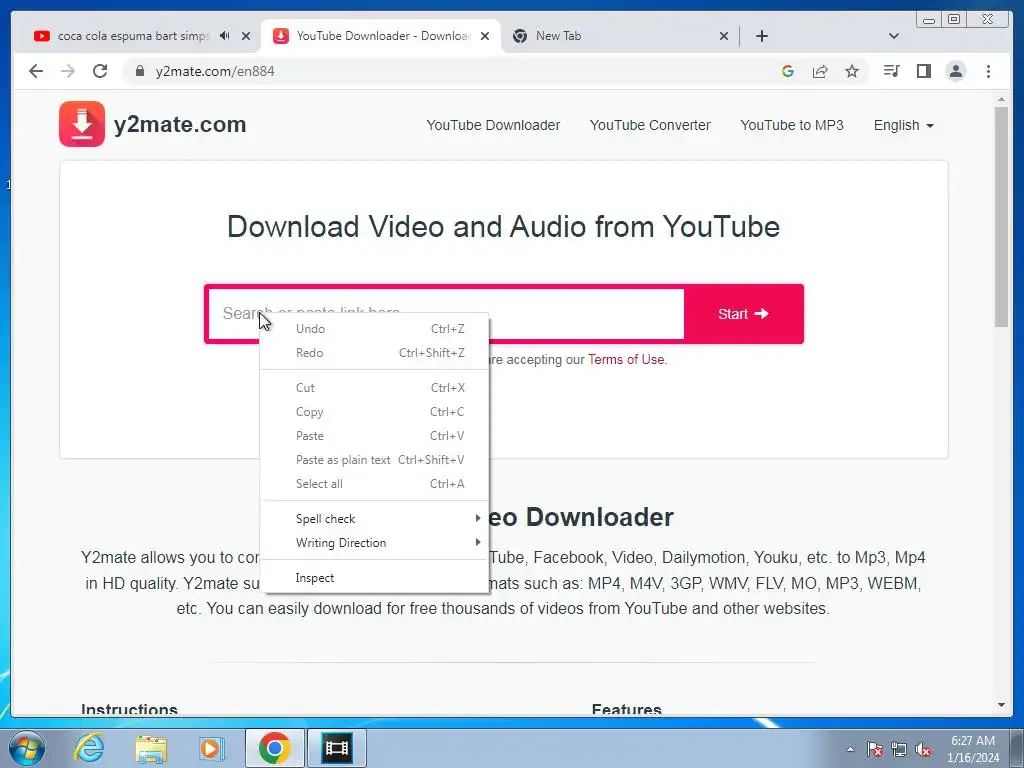Screen dimensions: 1024x768
Task: Show hidden system tray icons
Action: pos(850,749)
